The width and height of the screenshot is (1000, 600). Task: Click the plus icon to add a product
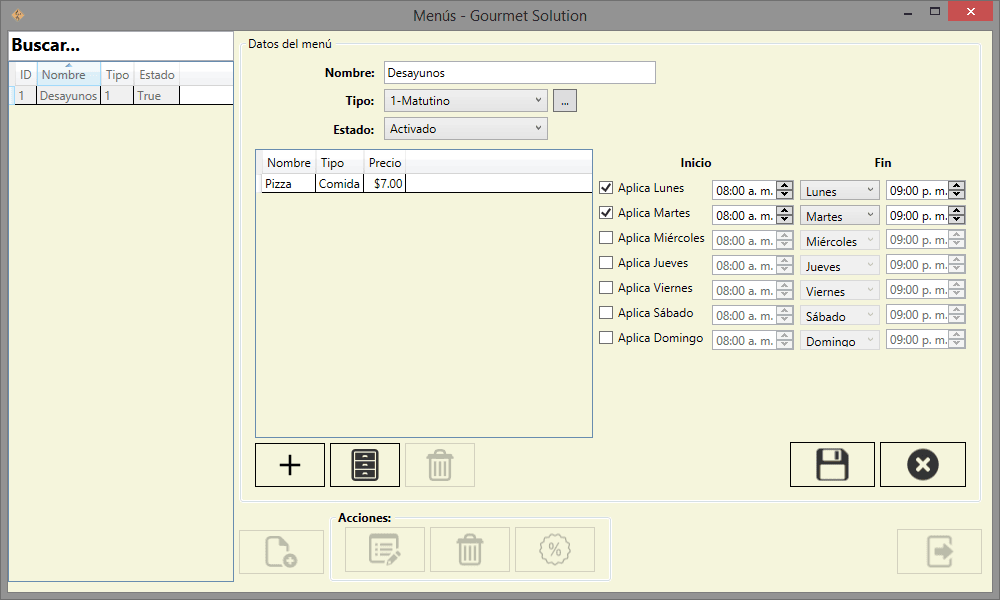[290, 465]
